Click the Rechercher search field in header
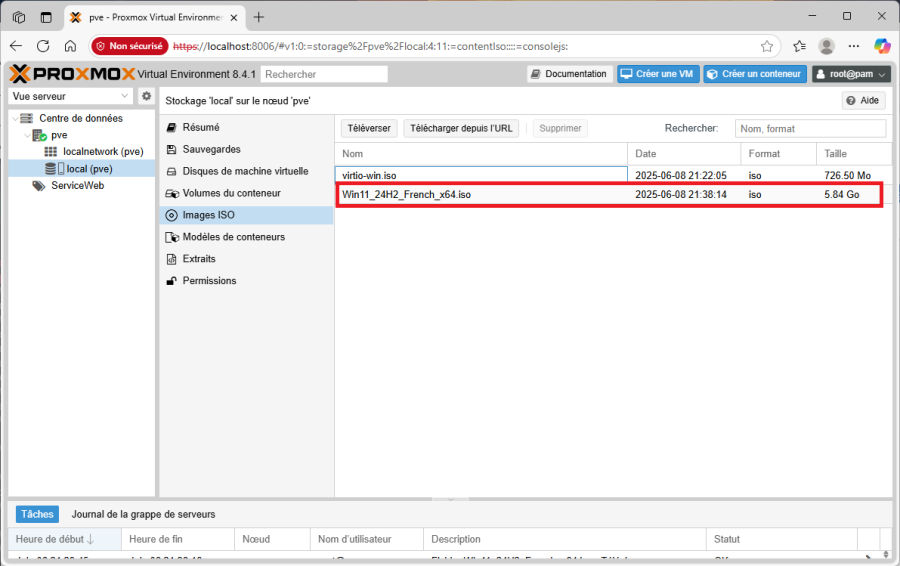 click(324, 74)
